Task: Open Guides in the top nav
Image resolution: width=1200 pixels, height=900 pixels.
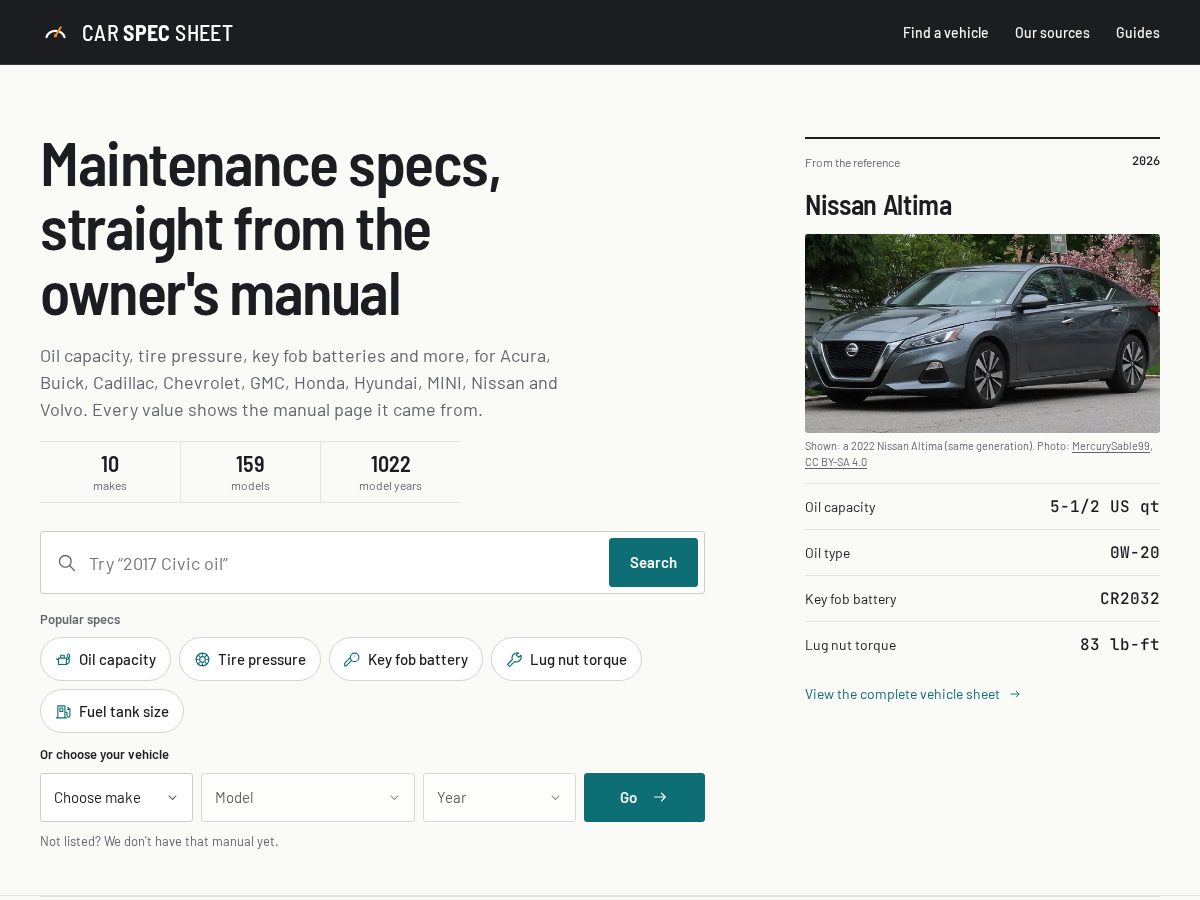Action: [x=1138, y=33]
